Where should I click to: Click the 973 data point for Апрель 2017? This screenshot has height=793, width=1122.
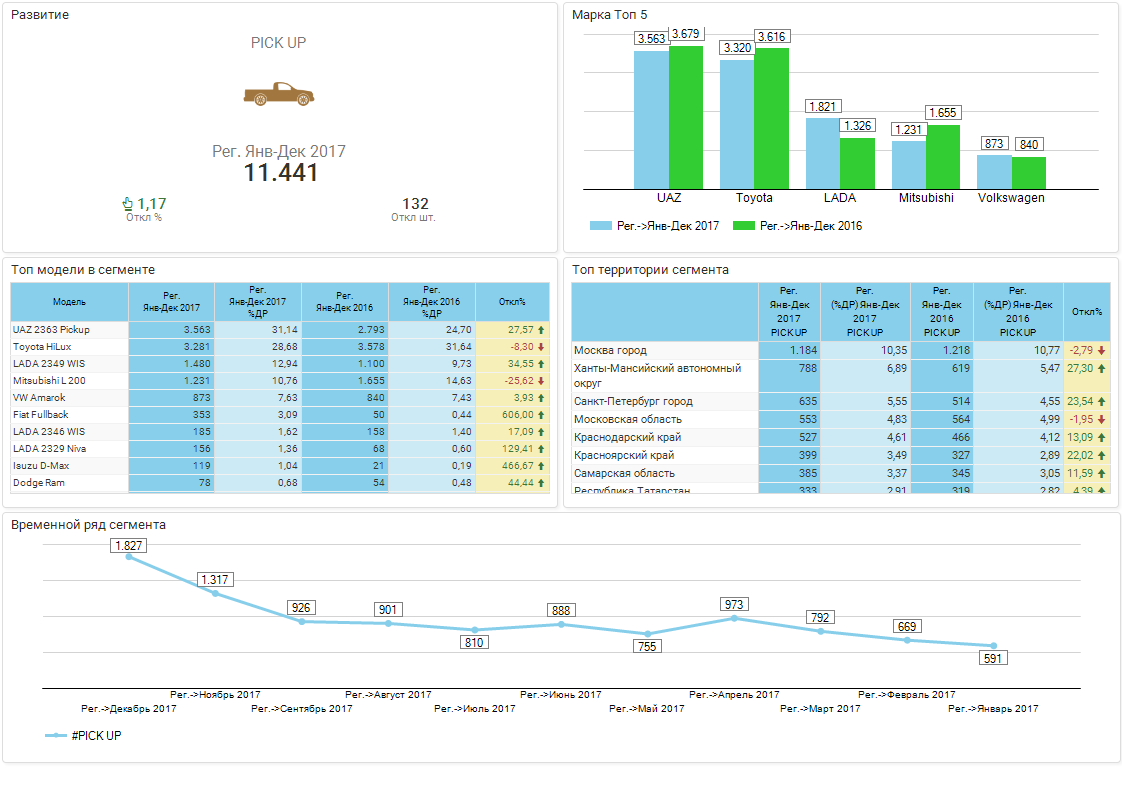click(734, 618)
